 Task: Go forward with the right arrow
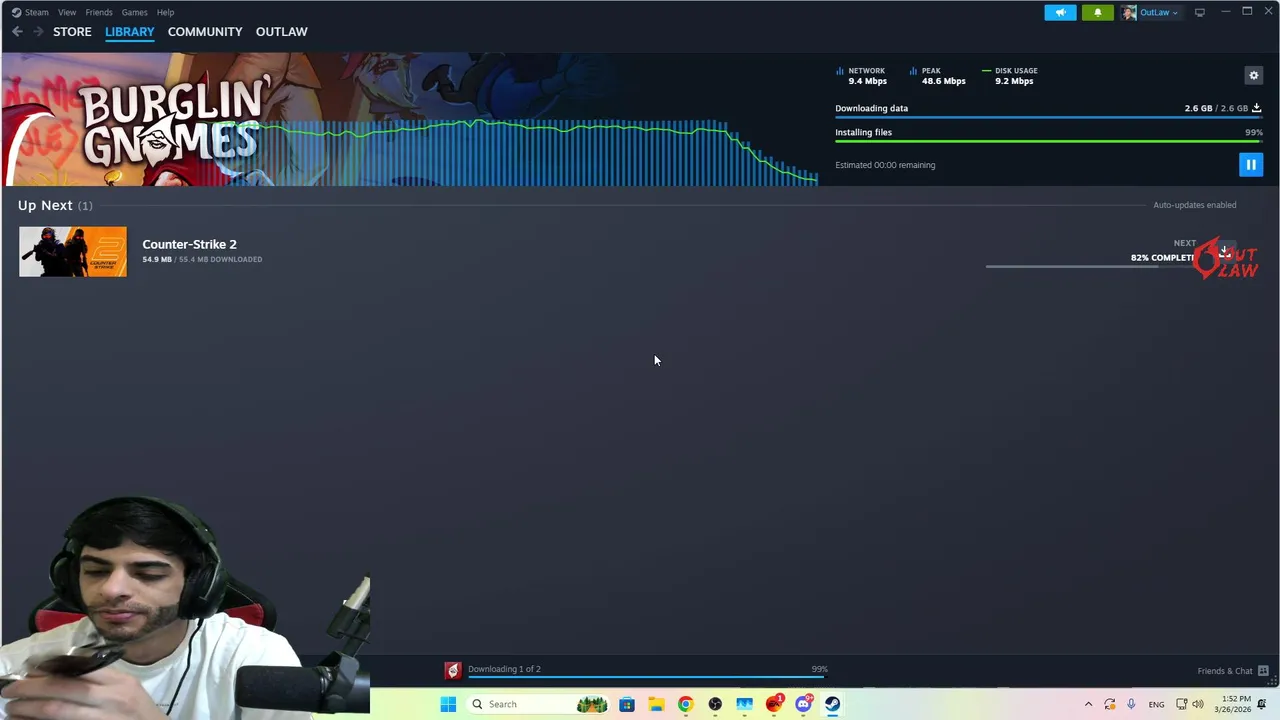coord(38,32)
